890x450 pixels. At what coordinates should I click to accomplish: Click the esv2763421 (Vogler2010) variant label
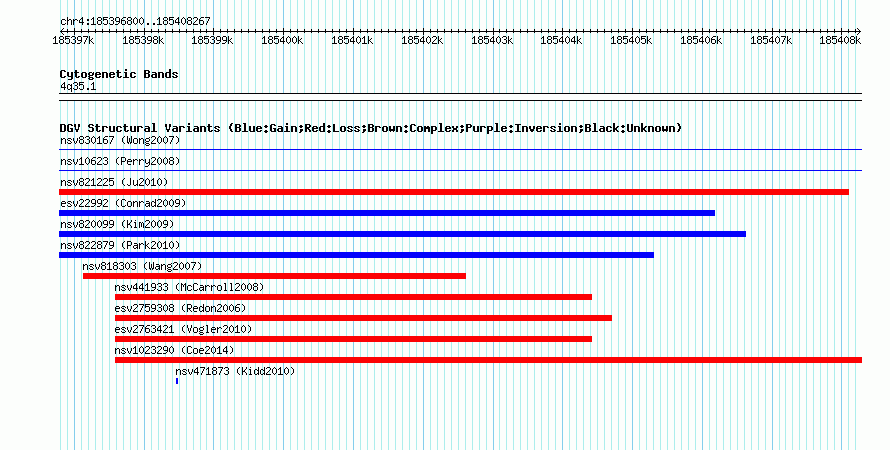click(183, 329)
